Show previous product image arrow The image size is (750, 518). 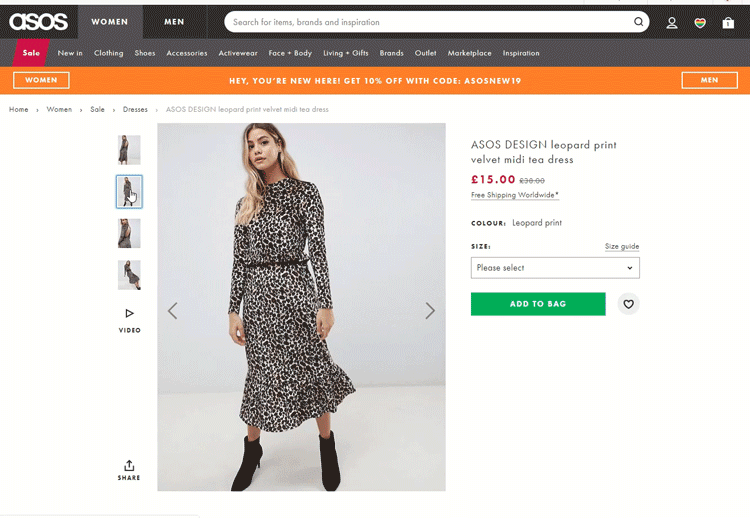point(173,311)
